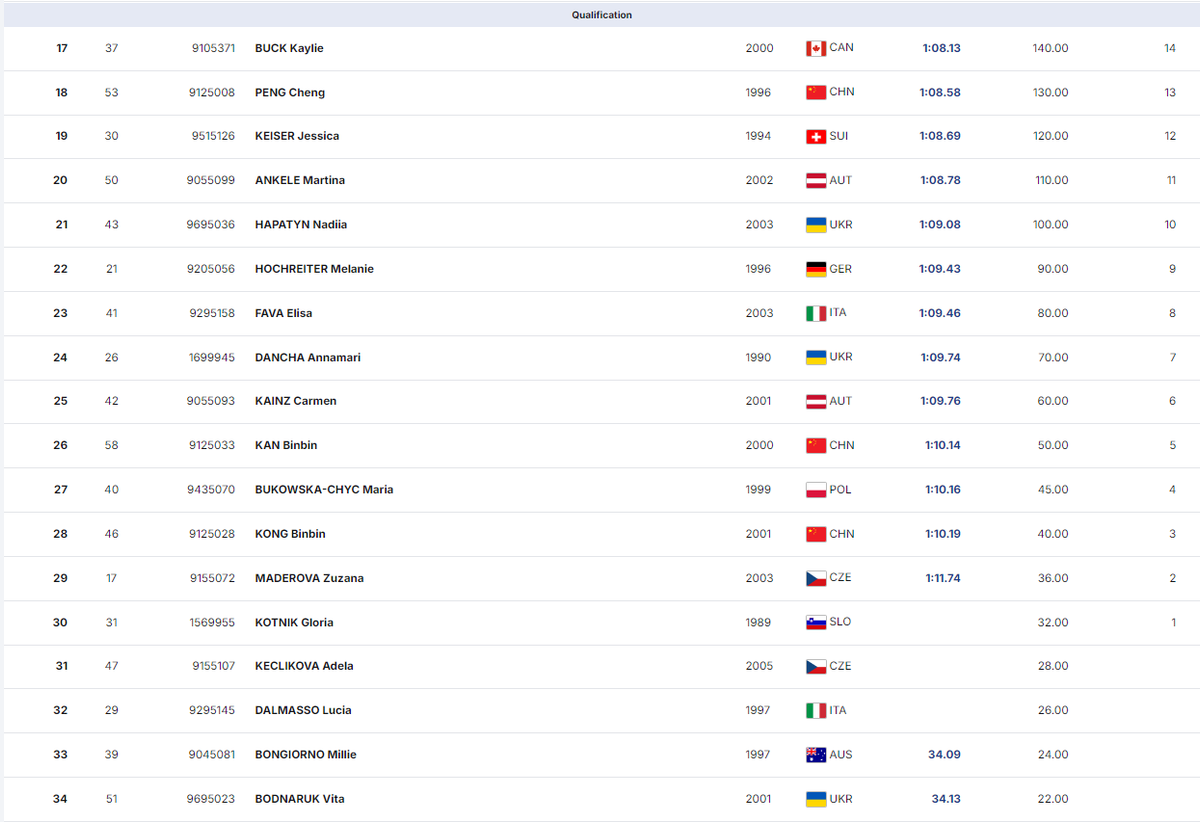Screen dimensions: 1200x822
Task: Click the Czech flag in MADEROVA Zuzana's row
Action: click(815, 578)
